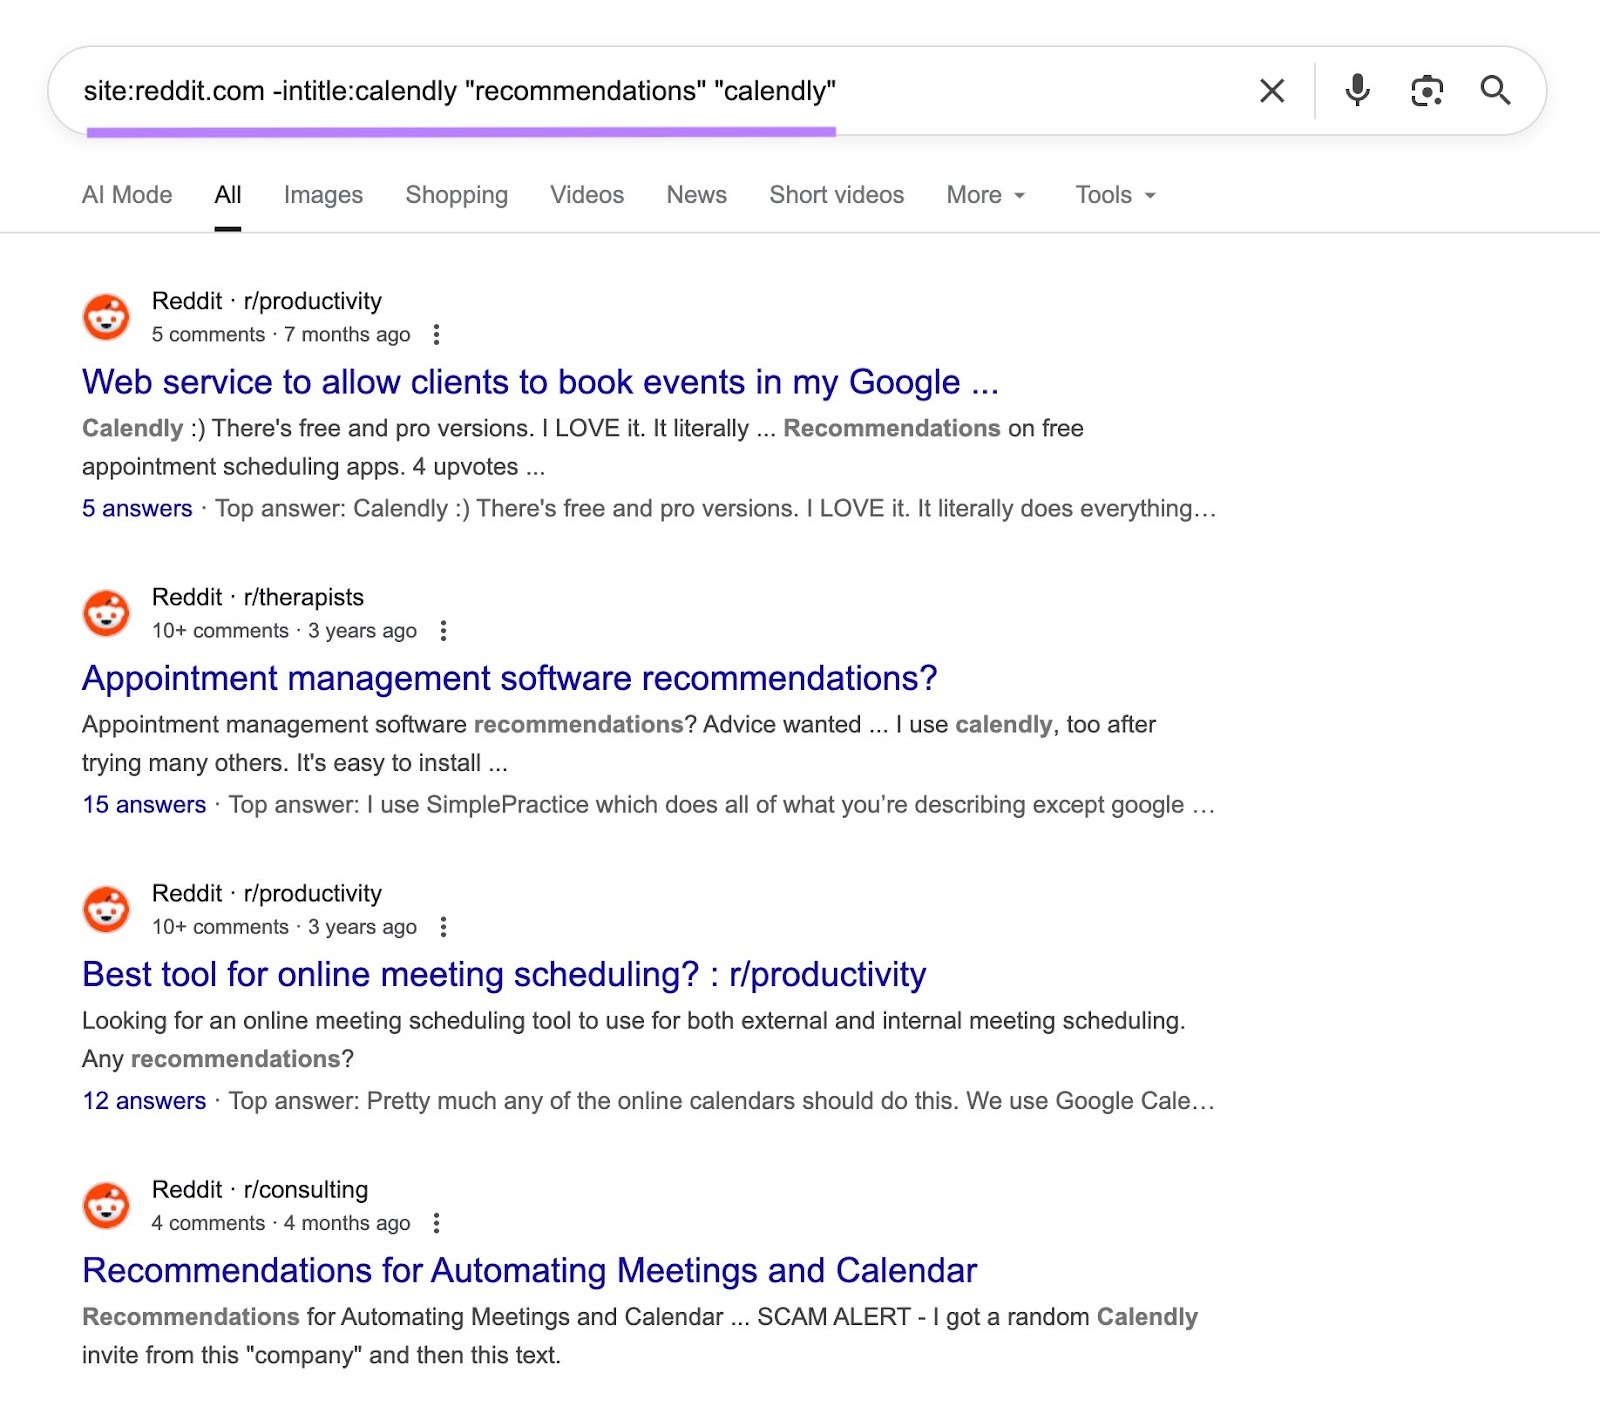Click the Reddit icon beside r/consulting result
The image size is (1600, 1420).
pos(106,1205)
